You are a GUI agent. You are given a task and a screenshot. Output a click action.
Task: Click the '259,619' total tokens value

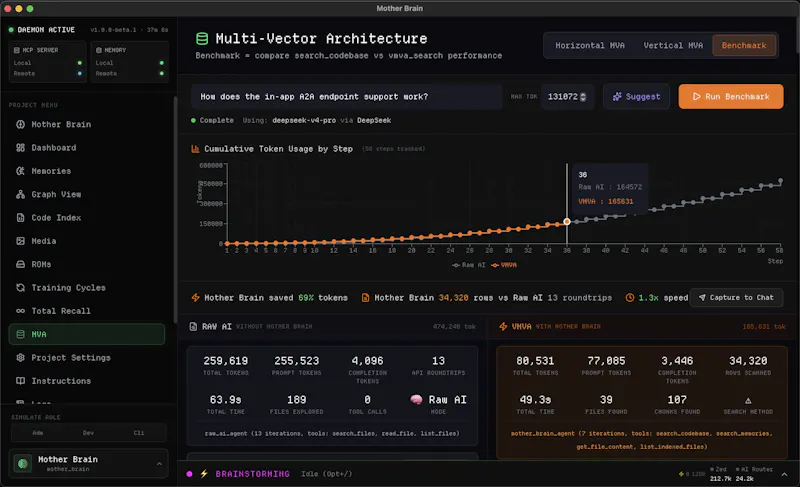tap(226, 361)
